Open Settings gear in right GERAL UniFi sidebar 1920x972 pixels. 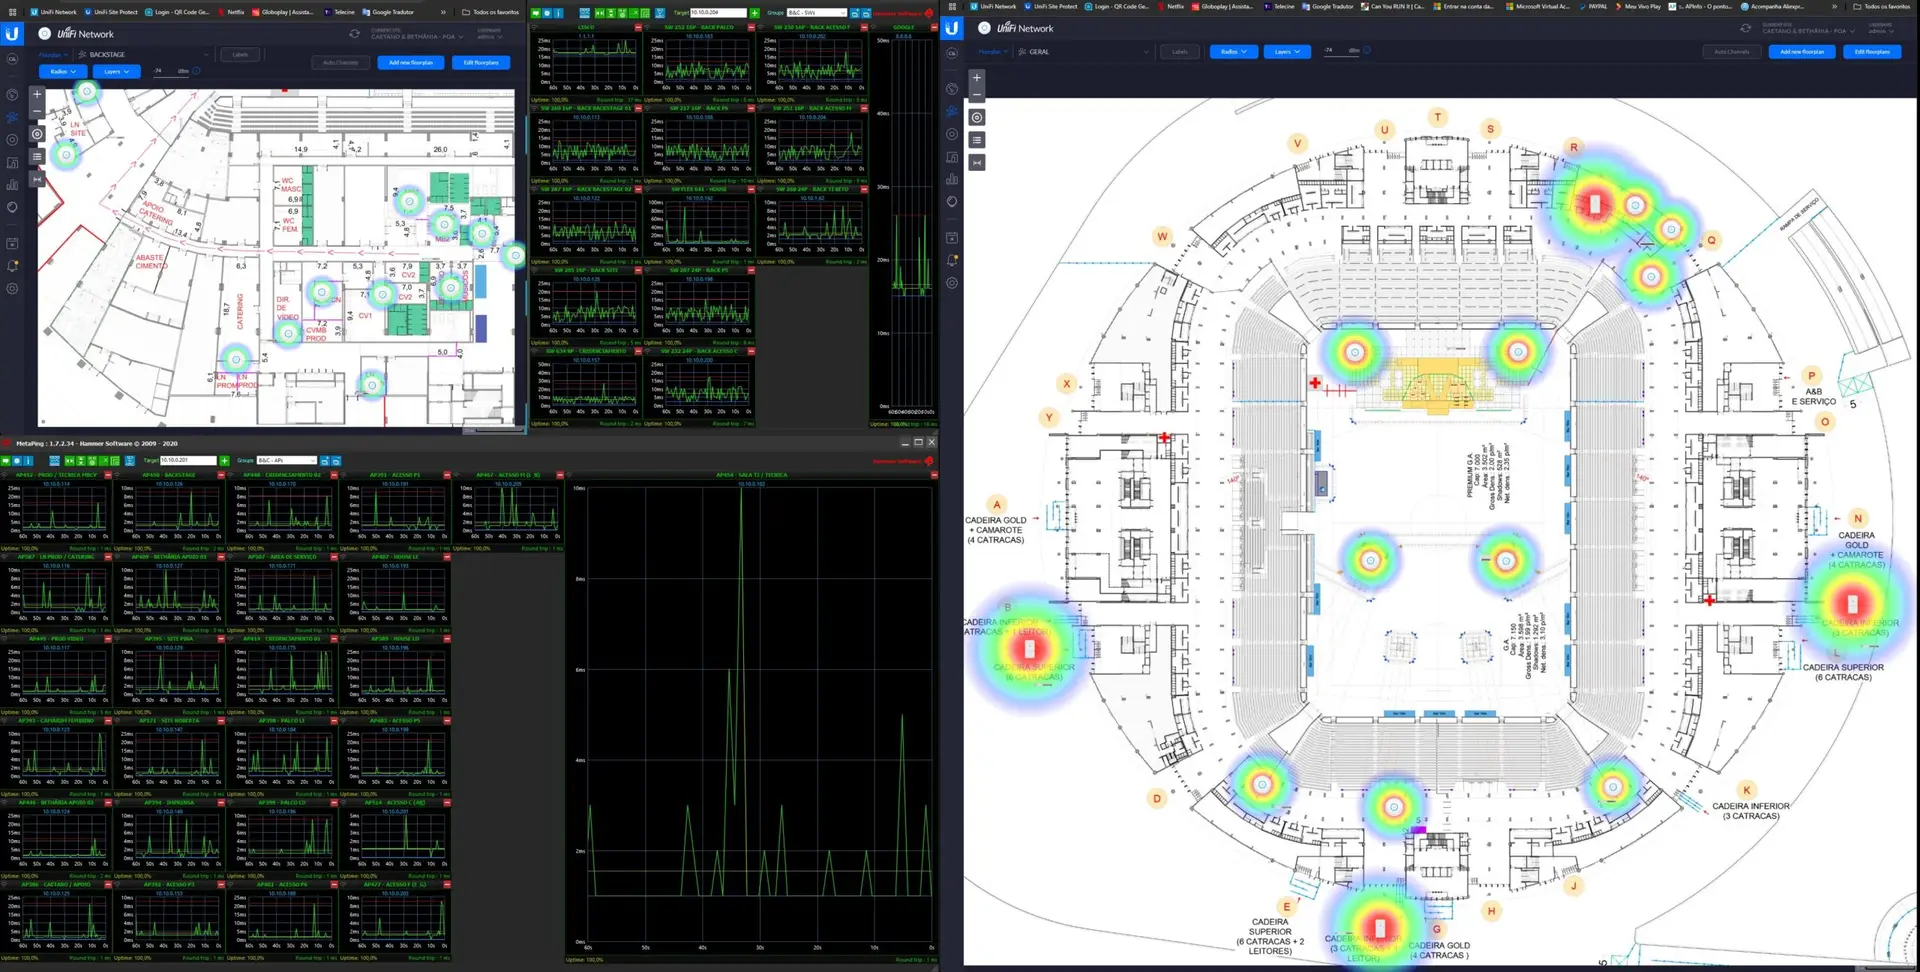[x=952, y=283]
